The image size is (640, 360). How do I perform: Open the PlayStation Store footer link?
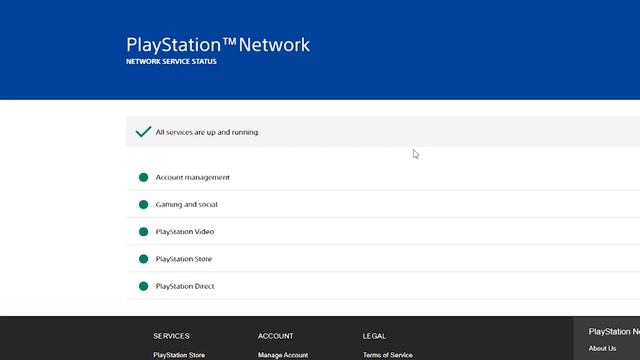[x=179, y=355]
